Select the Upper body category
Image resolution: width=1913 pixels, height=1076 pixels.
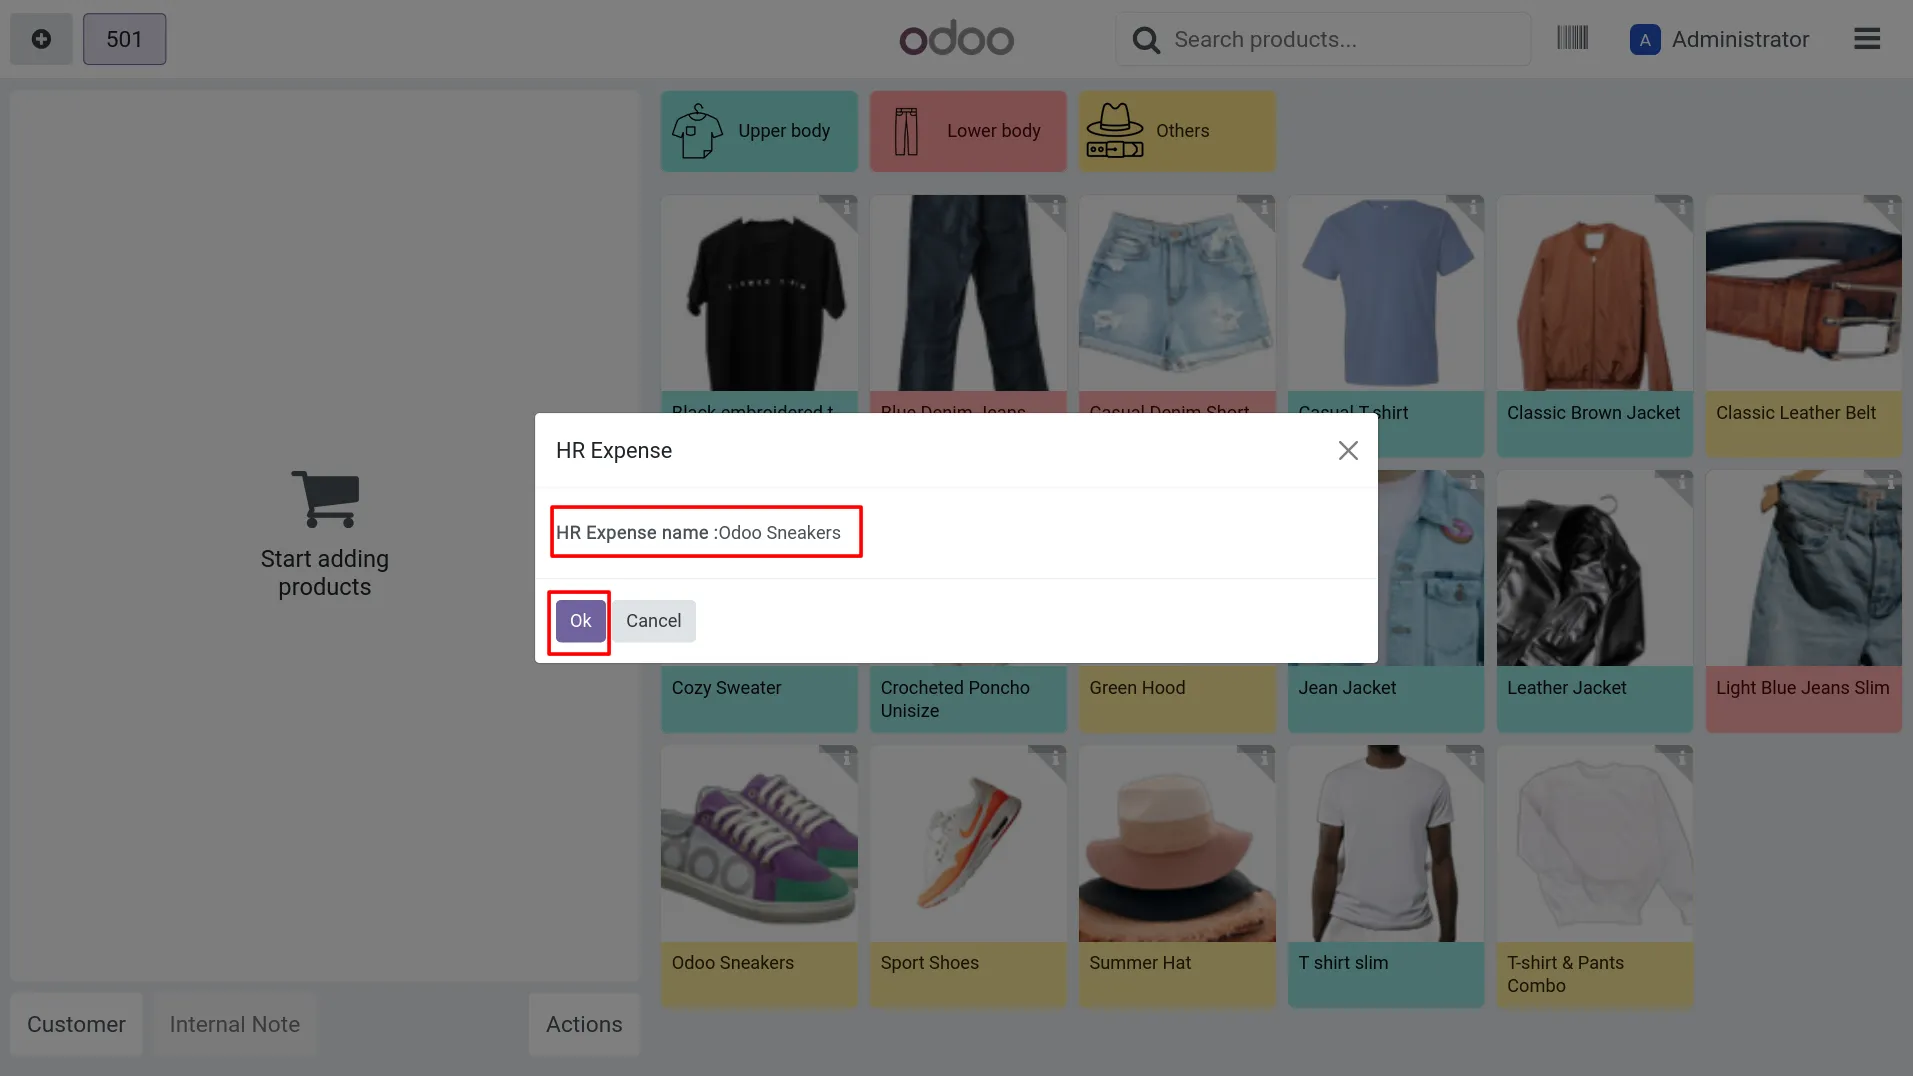tap(759, 131)
